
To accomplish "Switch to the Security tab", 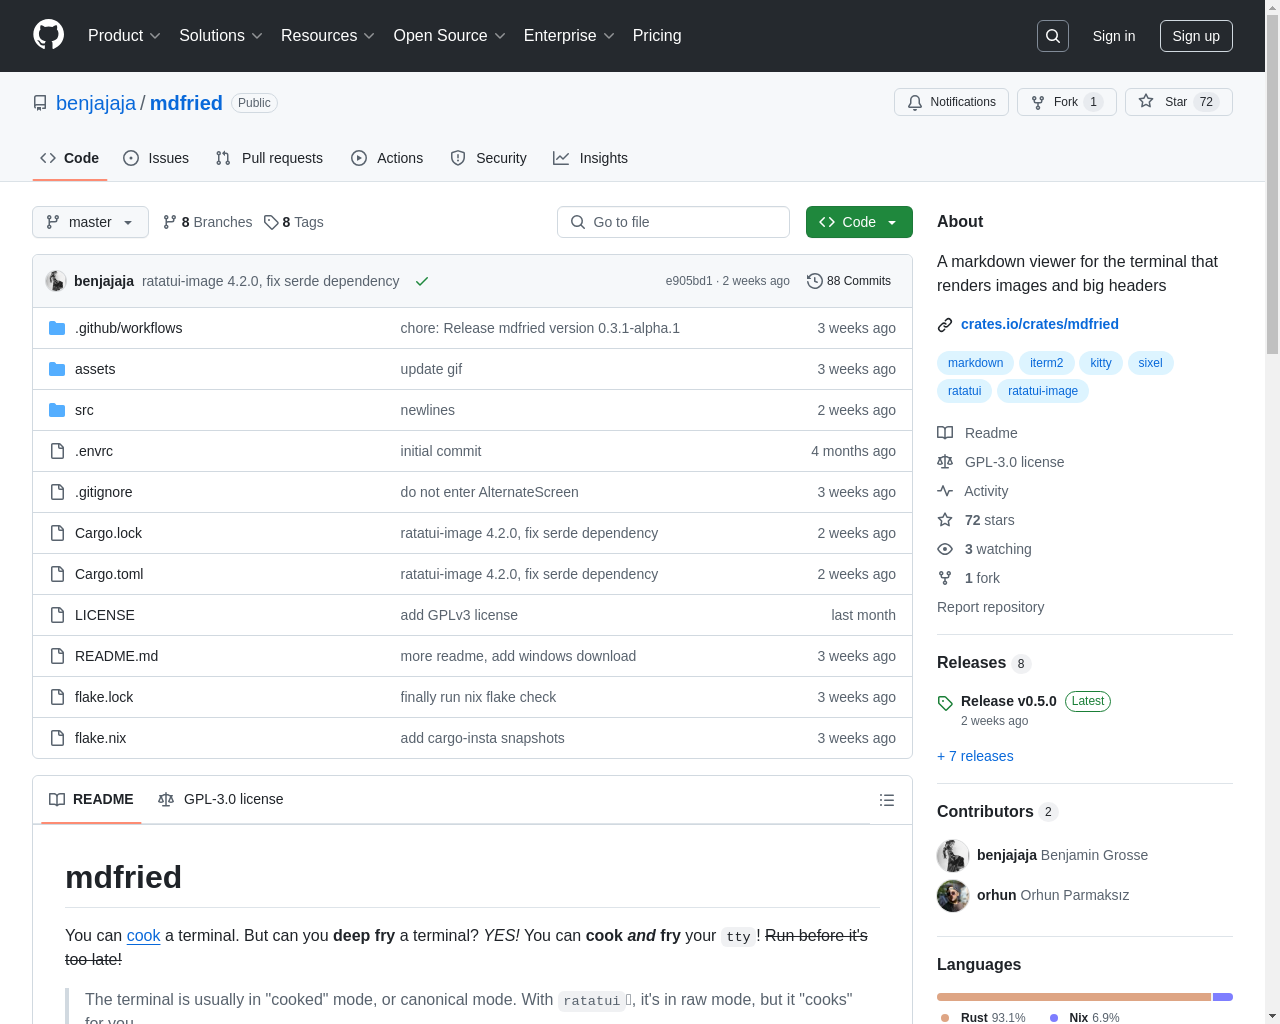I will 489,158.
